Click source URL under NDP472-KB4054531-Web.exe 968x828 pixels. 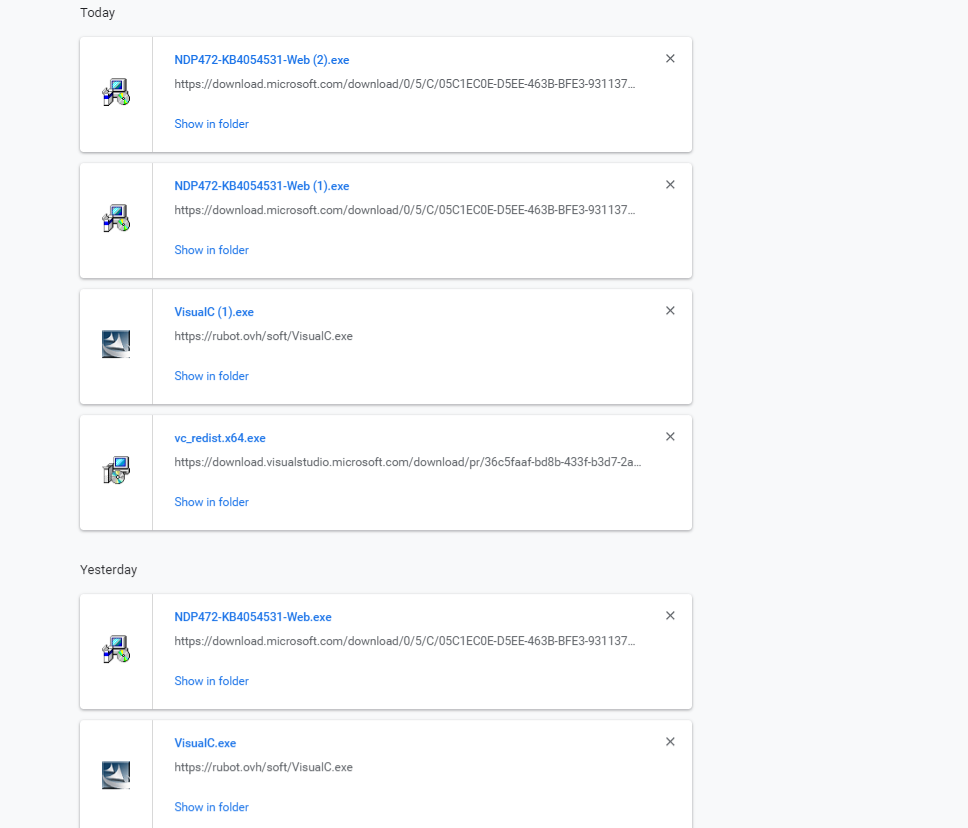(x=404, y=641)
